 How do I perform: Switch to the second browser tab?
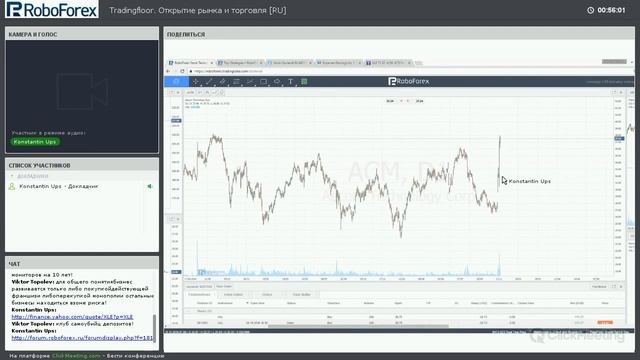pyautogui.click(x=240, y=63)
